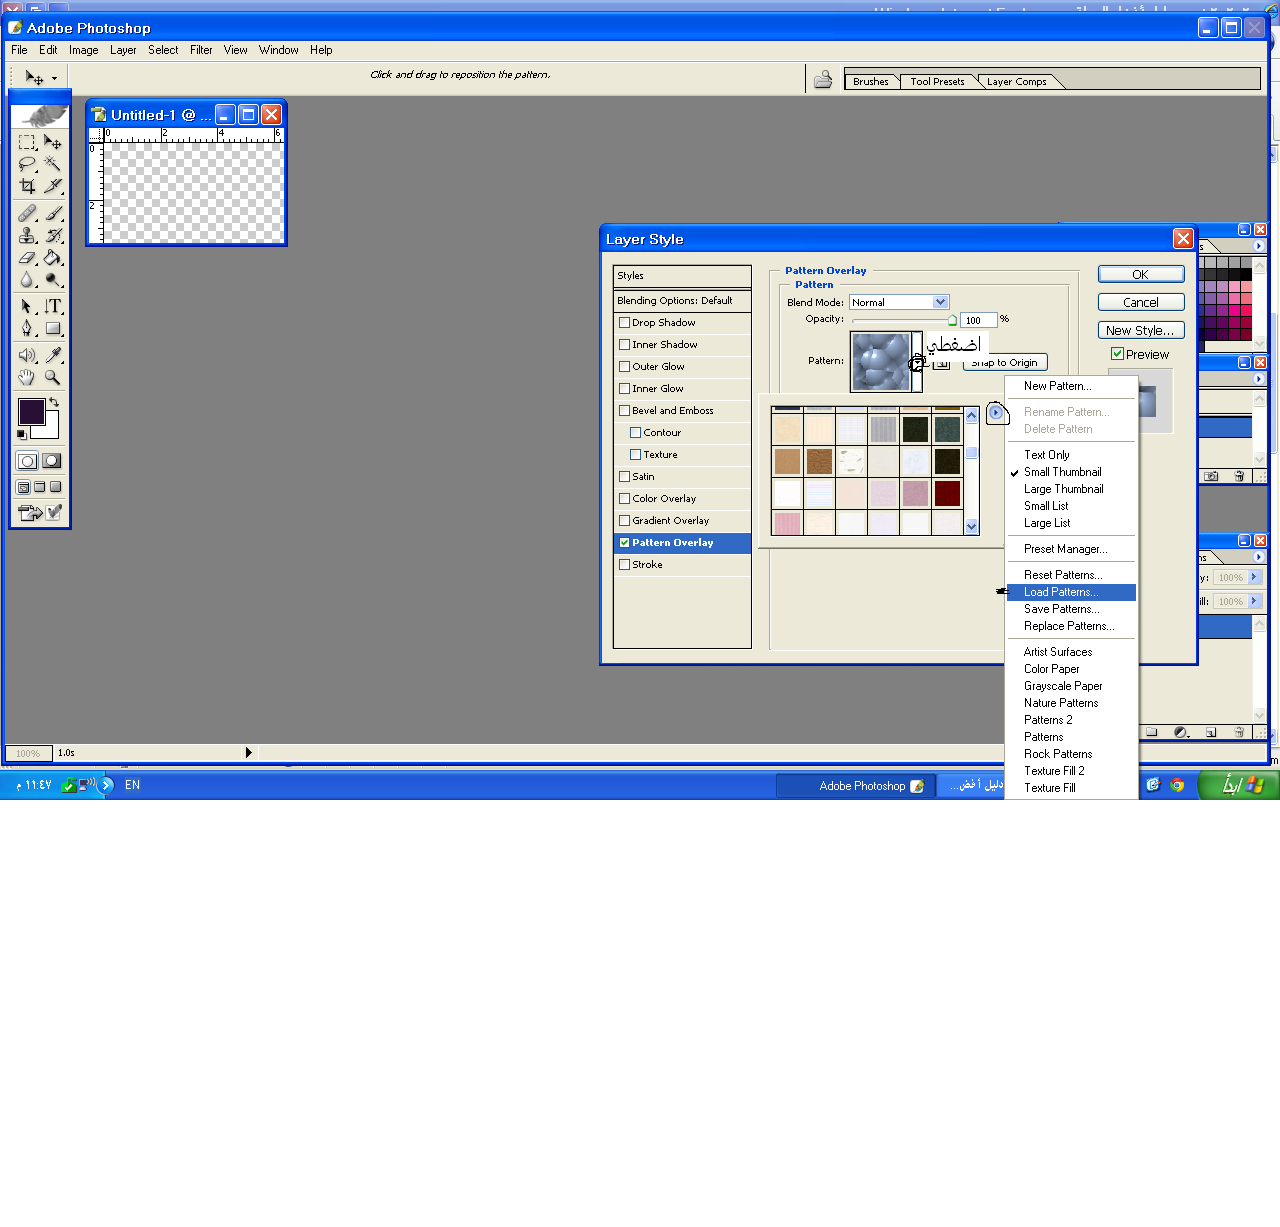Check the Bevel and Emboss option
1280x1227 pixels.
pos(625,411)
